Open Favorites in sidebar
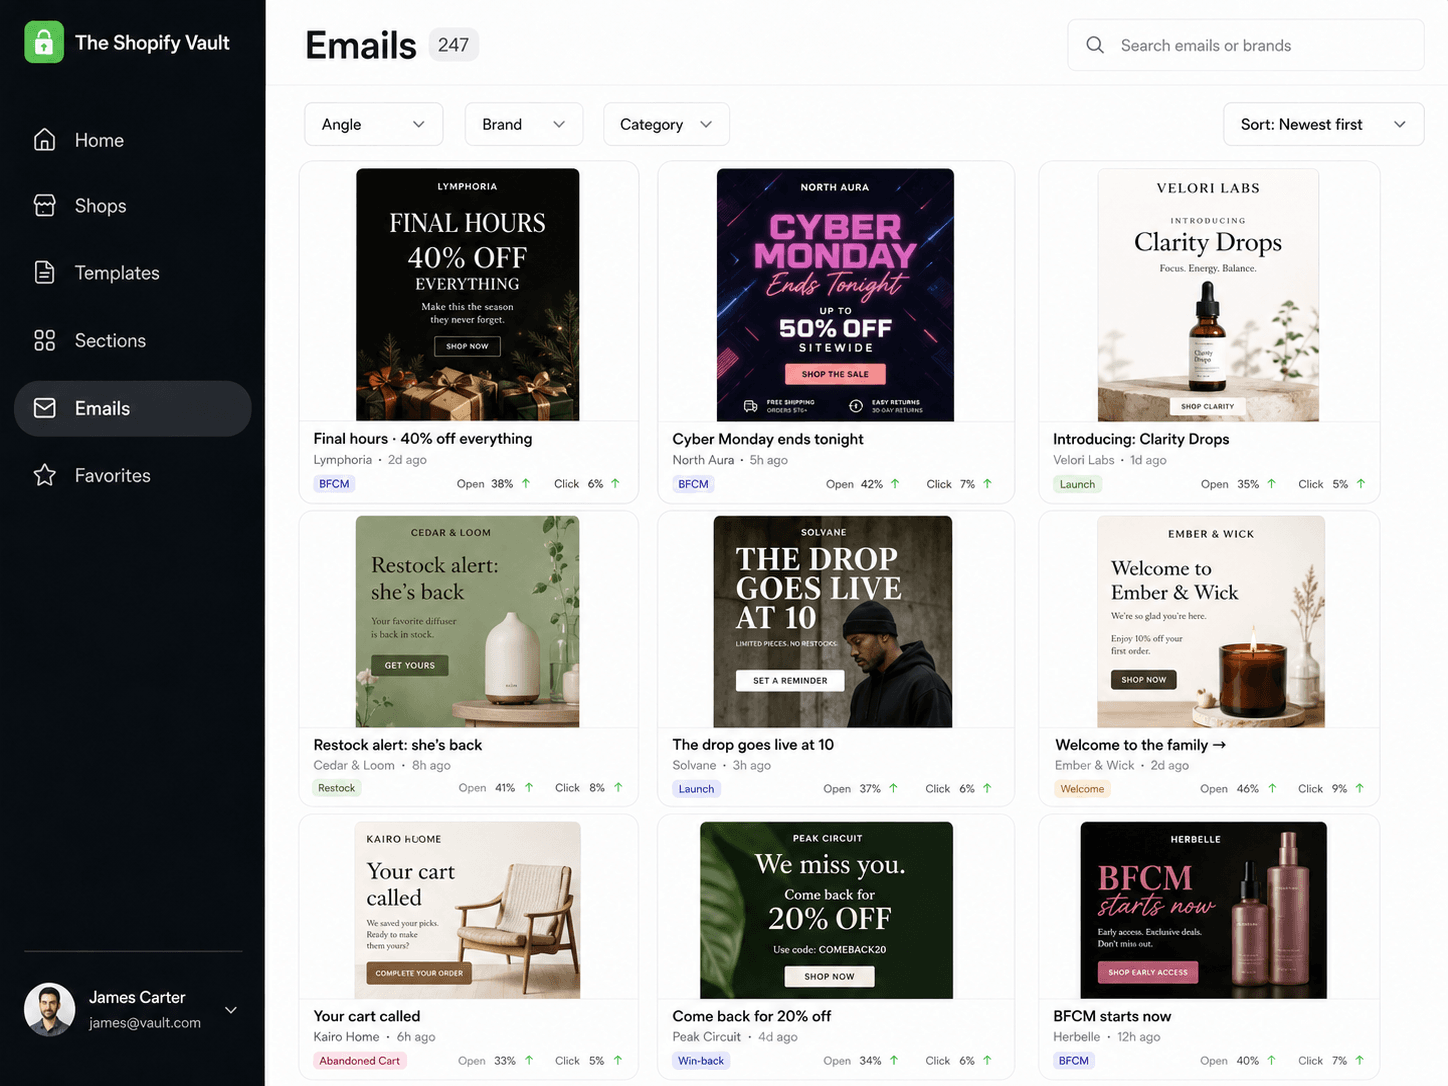This screenshot has height=1086, width=1448. (x=132, y=475)
